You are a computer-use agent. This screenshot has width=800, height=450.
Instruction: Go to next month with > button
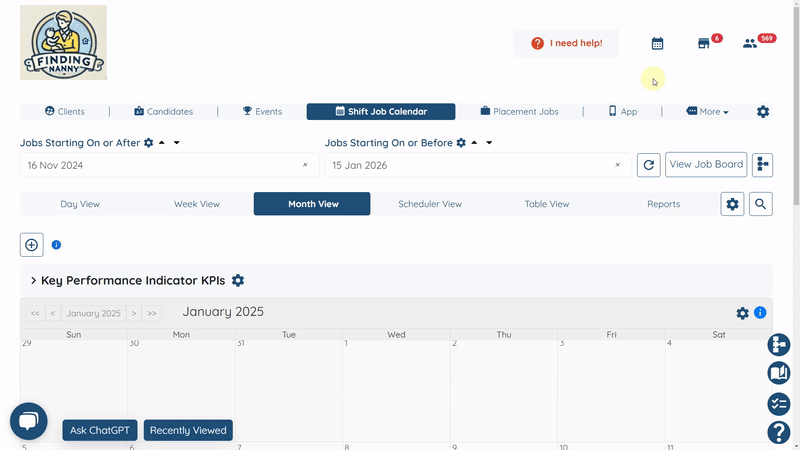(134, 313)
